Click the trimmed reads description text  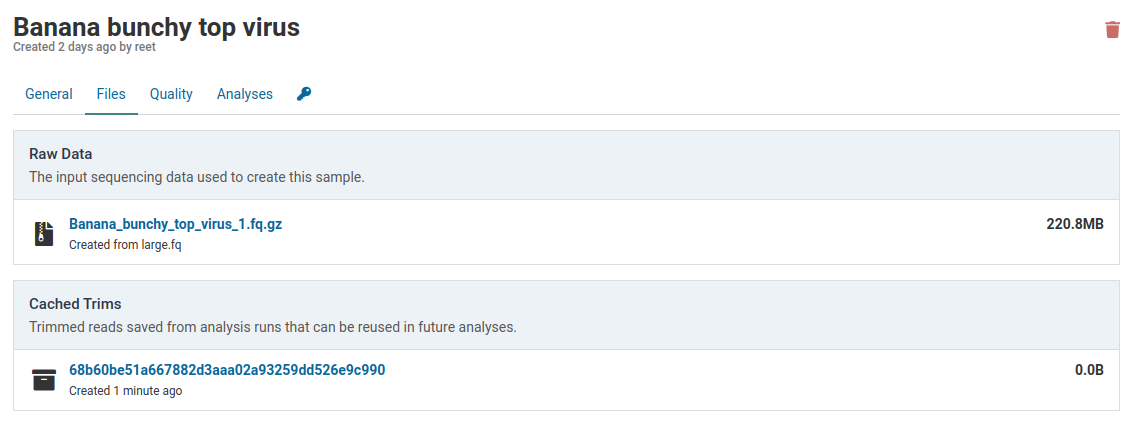(272, 327)
